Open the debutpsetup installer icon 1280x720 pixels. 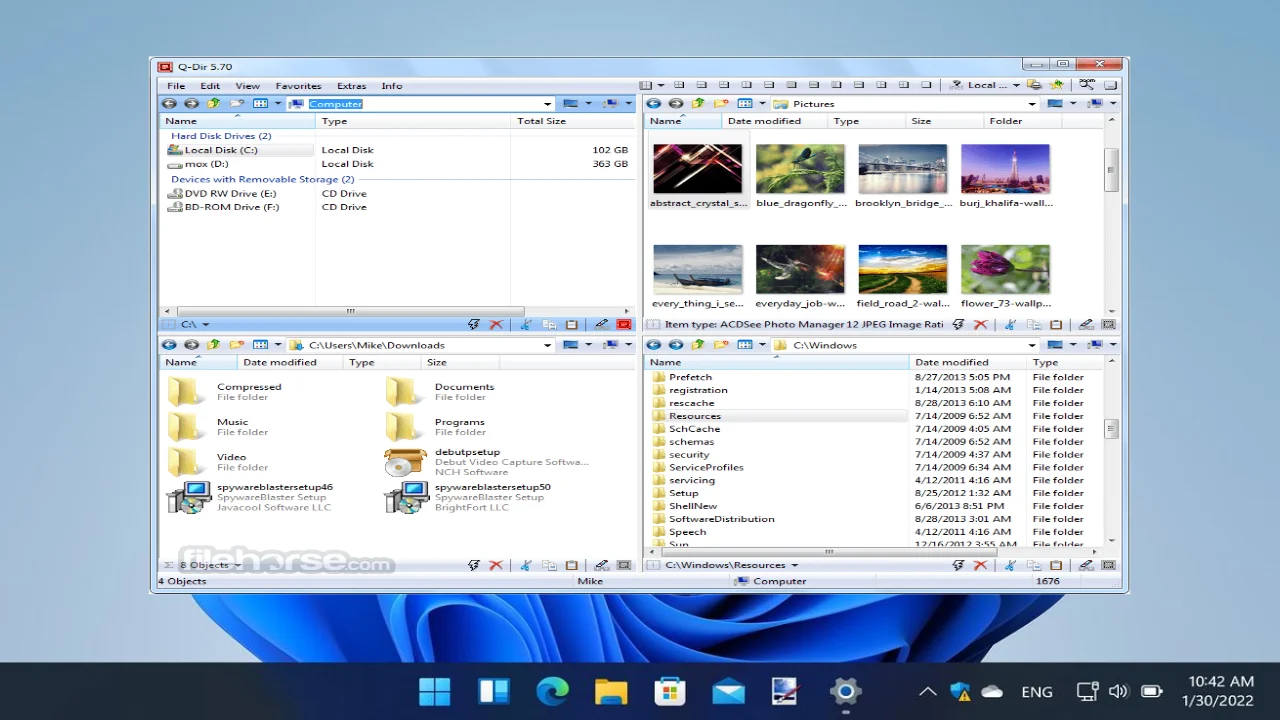coord(406,462)
